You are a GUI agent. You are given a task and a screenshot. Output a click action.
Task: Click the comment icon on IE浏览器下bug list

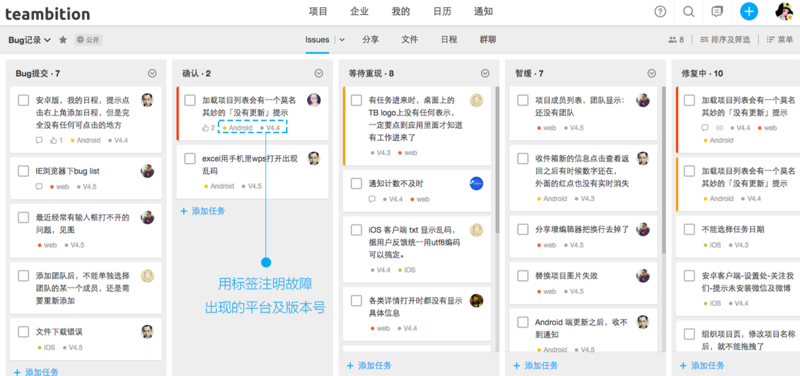pyautogui.click(x=39, y=187)
